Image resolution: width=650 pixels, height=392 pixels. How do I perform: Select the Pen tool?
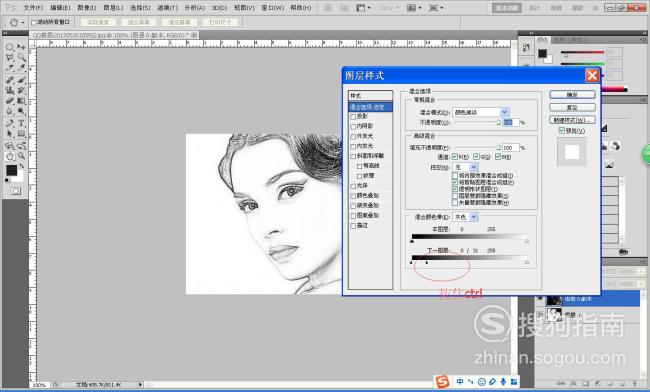pyautogui.click(x=10, y=123)
